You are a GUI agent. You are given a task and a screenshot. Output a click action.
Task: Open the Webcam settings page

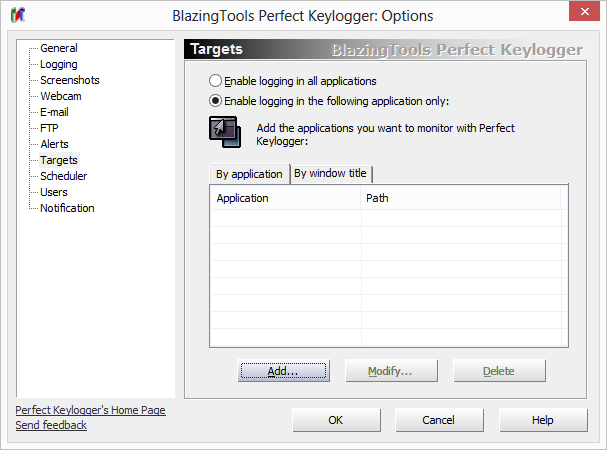point(61,96)
